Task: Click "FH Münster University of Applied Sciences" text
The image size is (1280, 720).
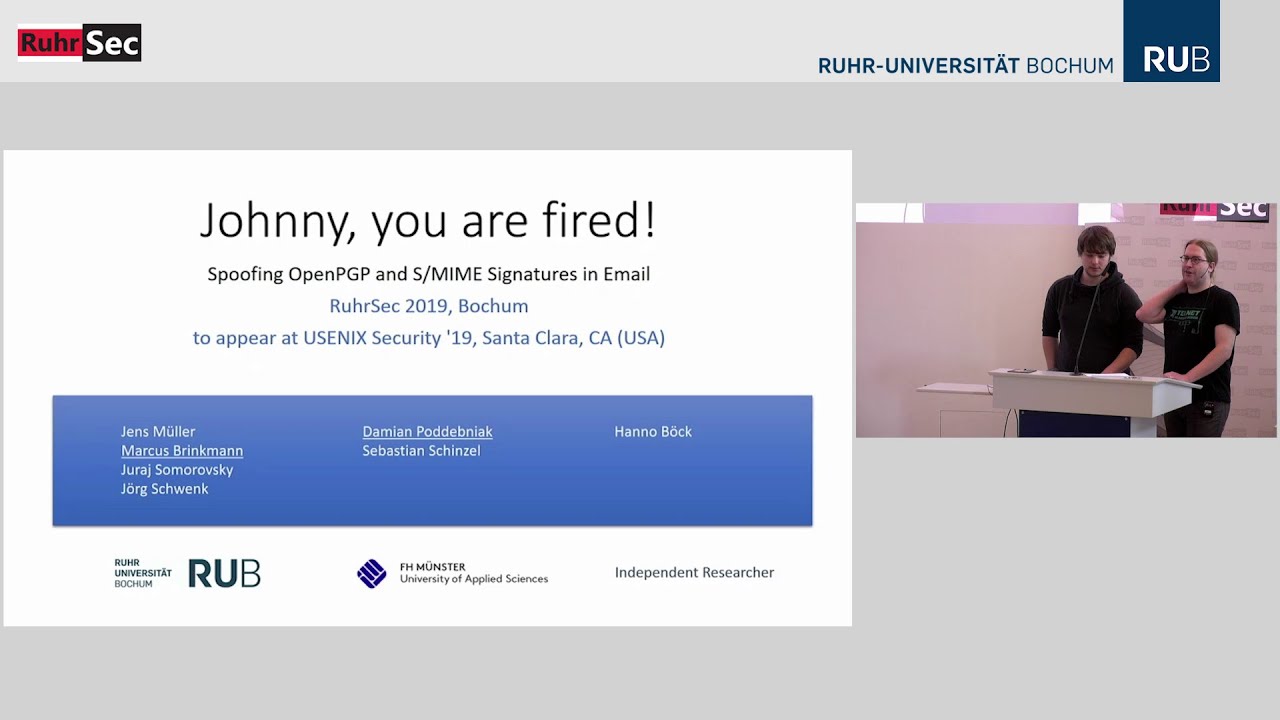Action: tap(474, 573)
